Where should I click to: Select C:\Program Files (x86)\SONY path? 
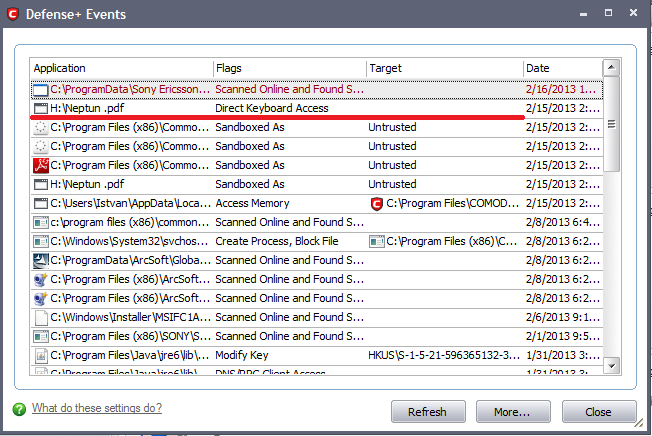coord(131,336)
